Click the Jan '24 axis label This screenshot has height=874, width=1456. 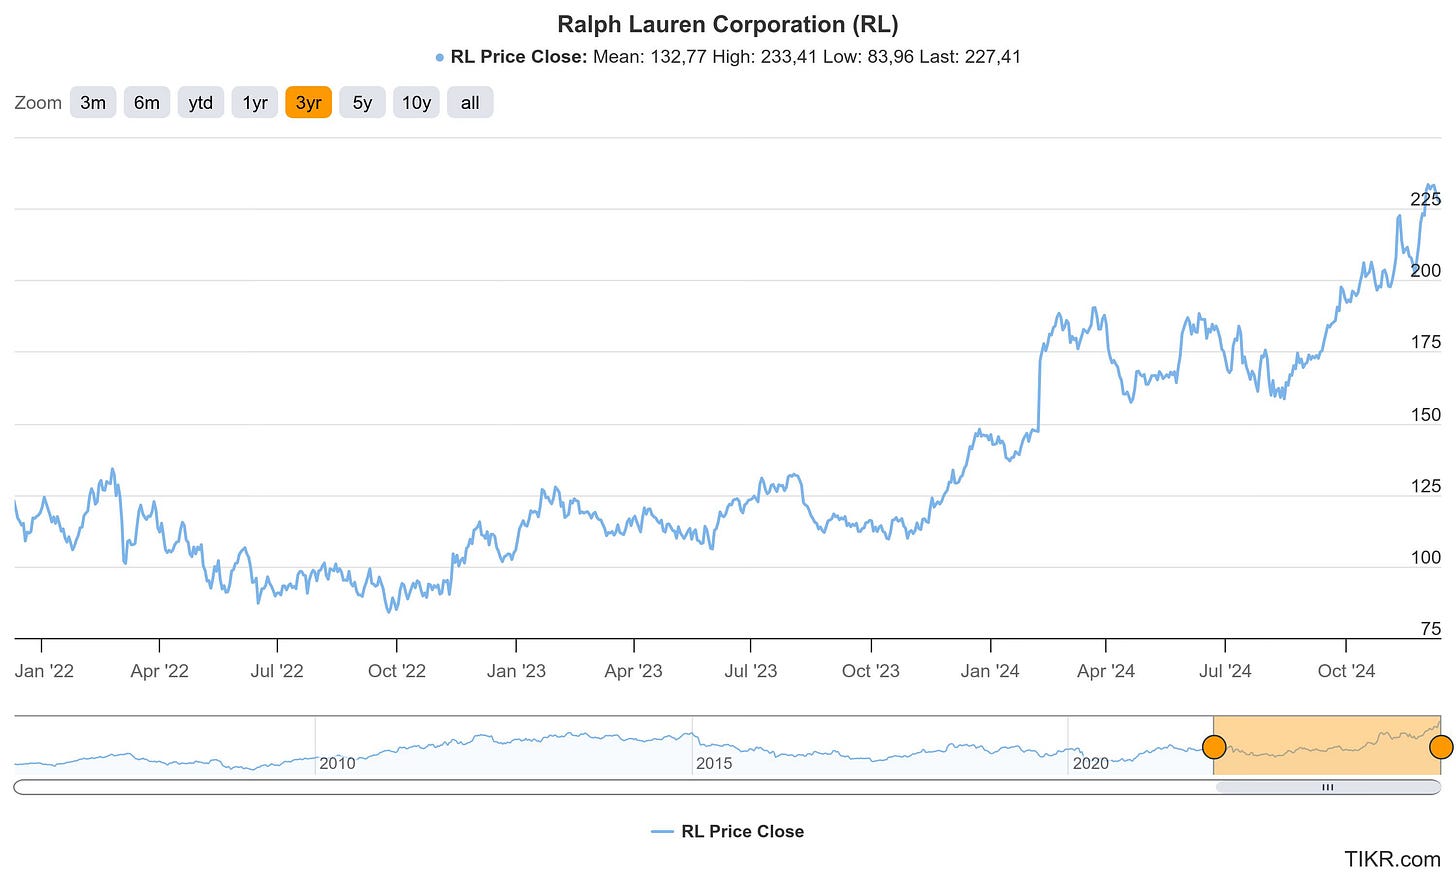[990, 671]
